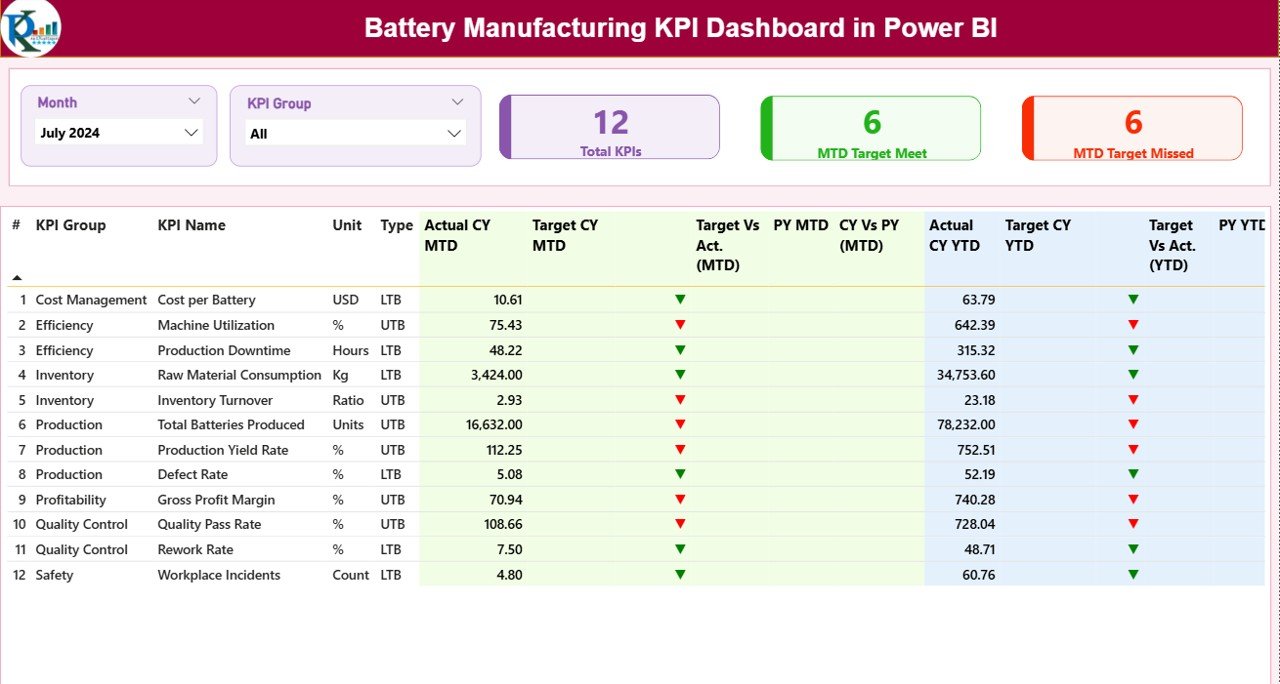Click the green triangle for Workplace Incidents MTD
1280x684 pixels.
pyautogui.click(x=681, y=574)
